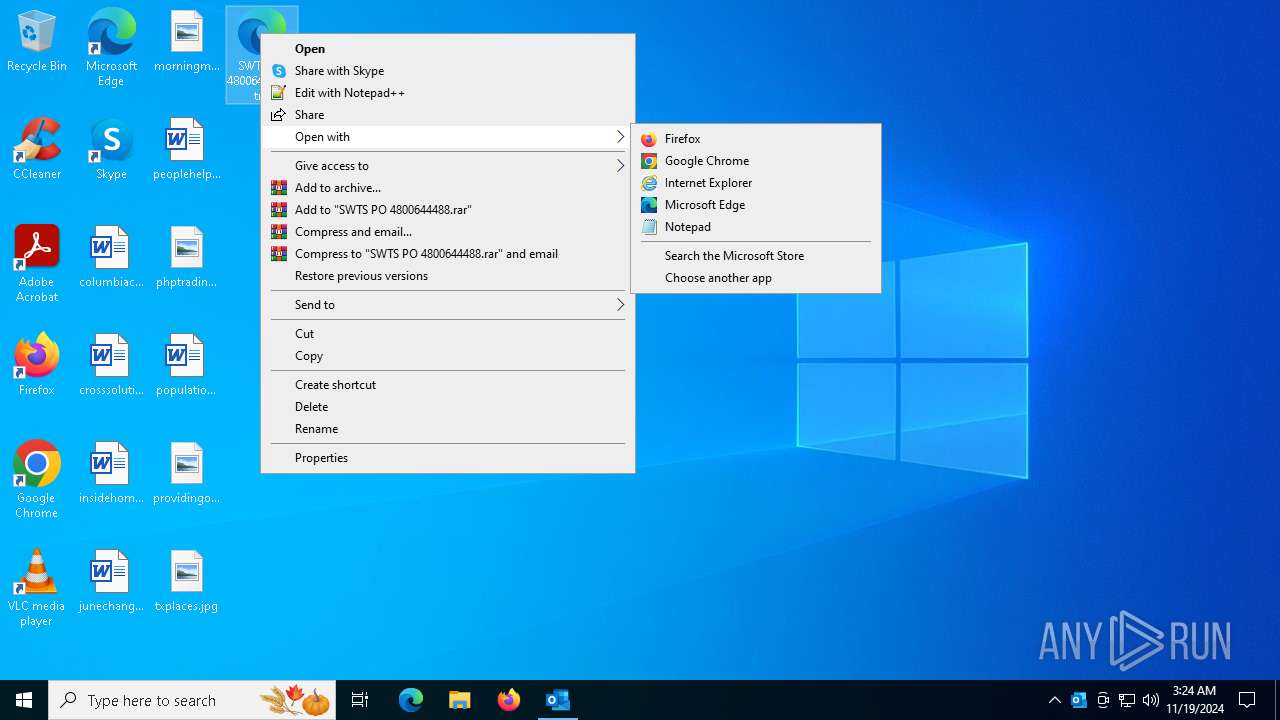Choose Search the Microsoft Store
This screenshot has height=720, width=1280.
pos(756,256)
